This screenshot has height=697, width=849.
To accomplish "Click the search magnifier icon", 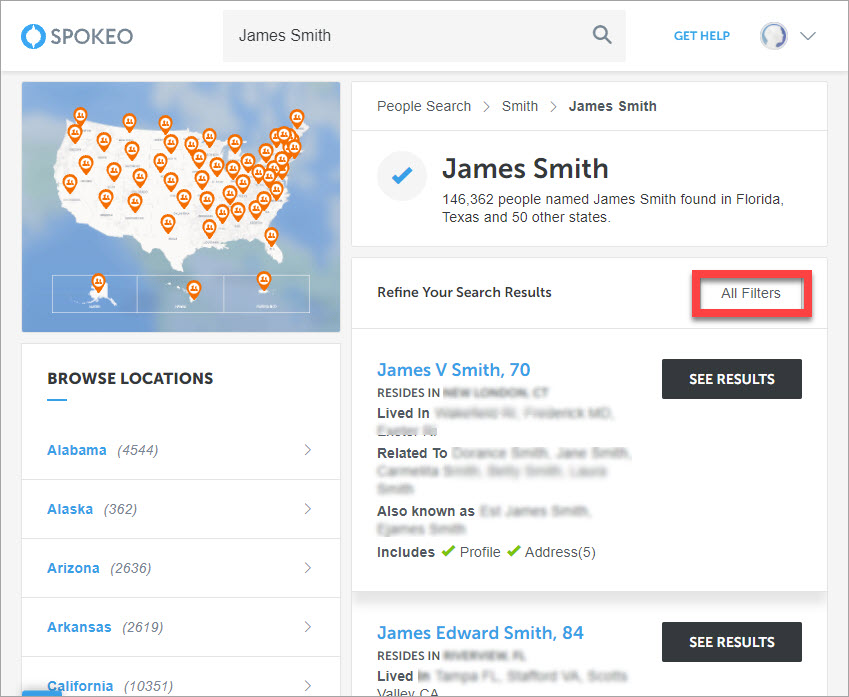I will (x=602, y=35).
